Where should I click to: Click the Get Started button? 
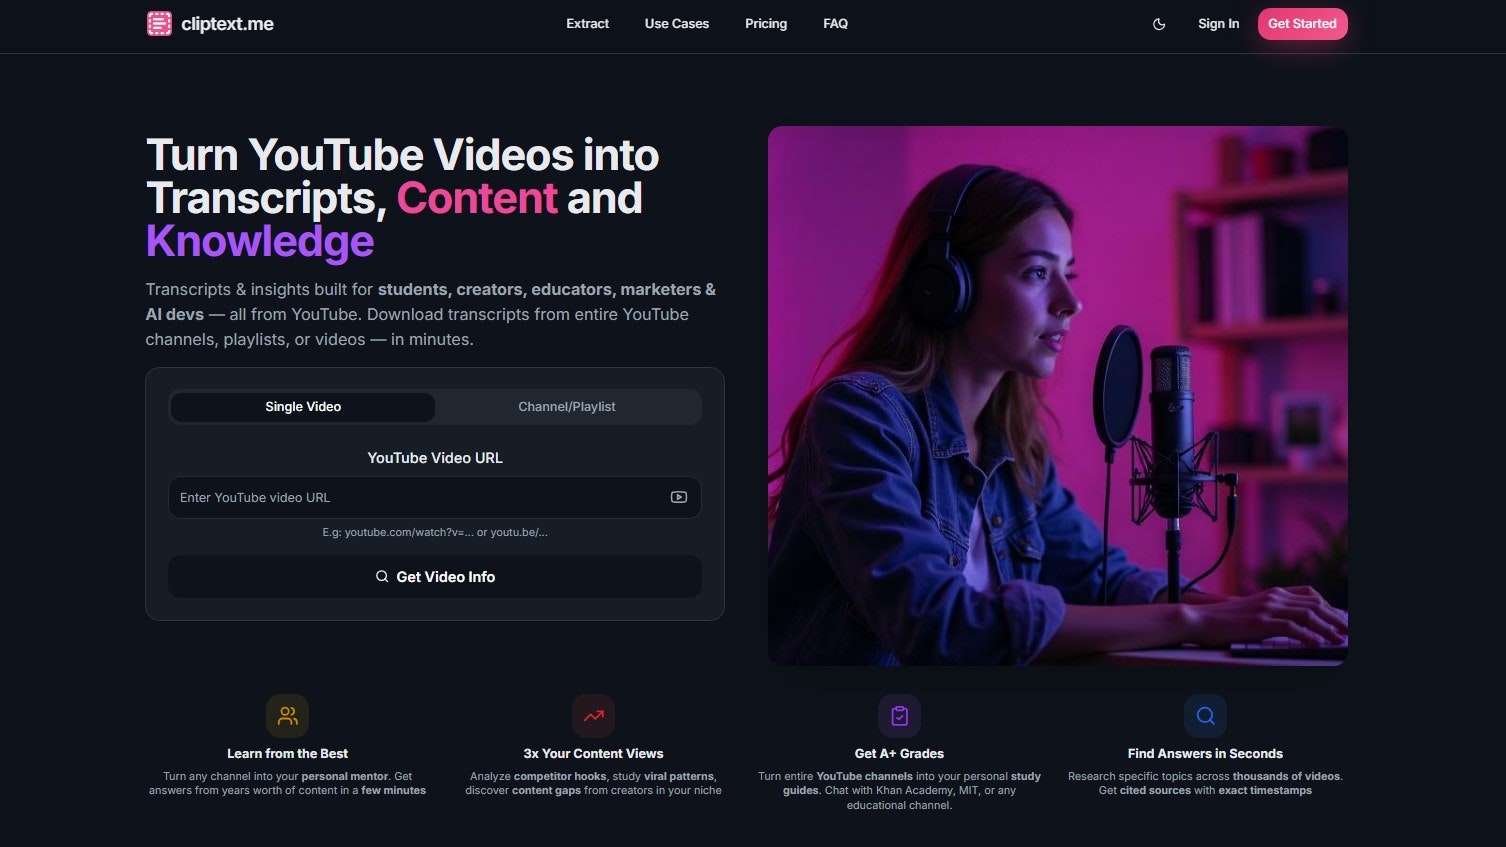point(1302,23)
